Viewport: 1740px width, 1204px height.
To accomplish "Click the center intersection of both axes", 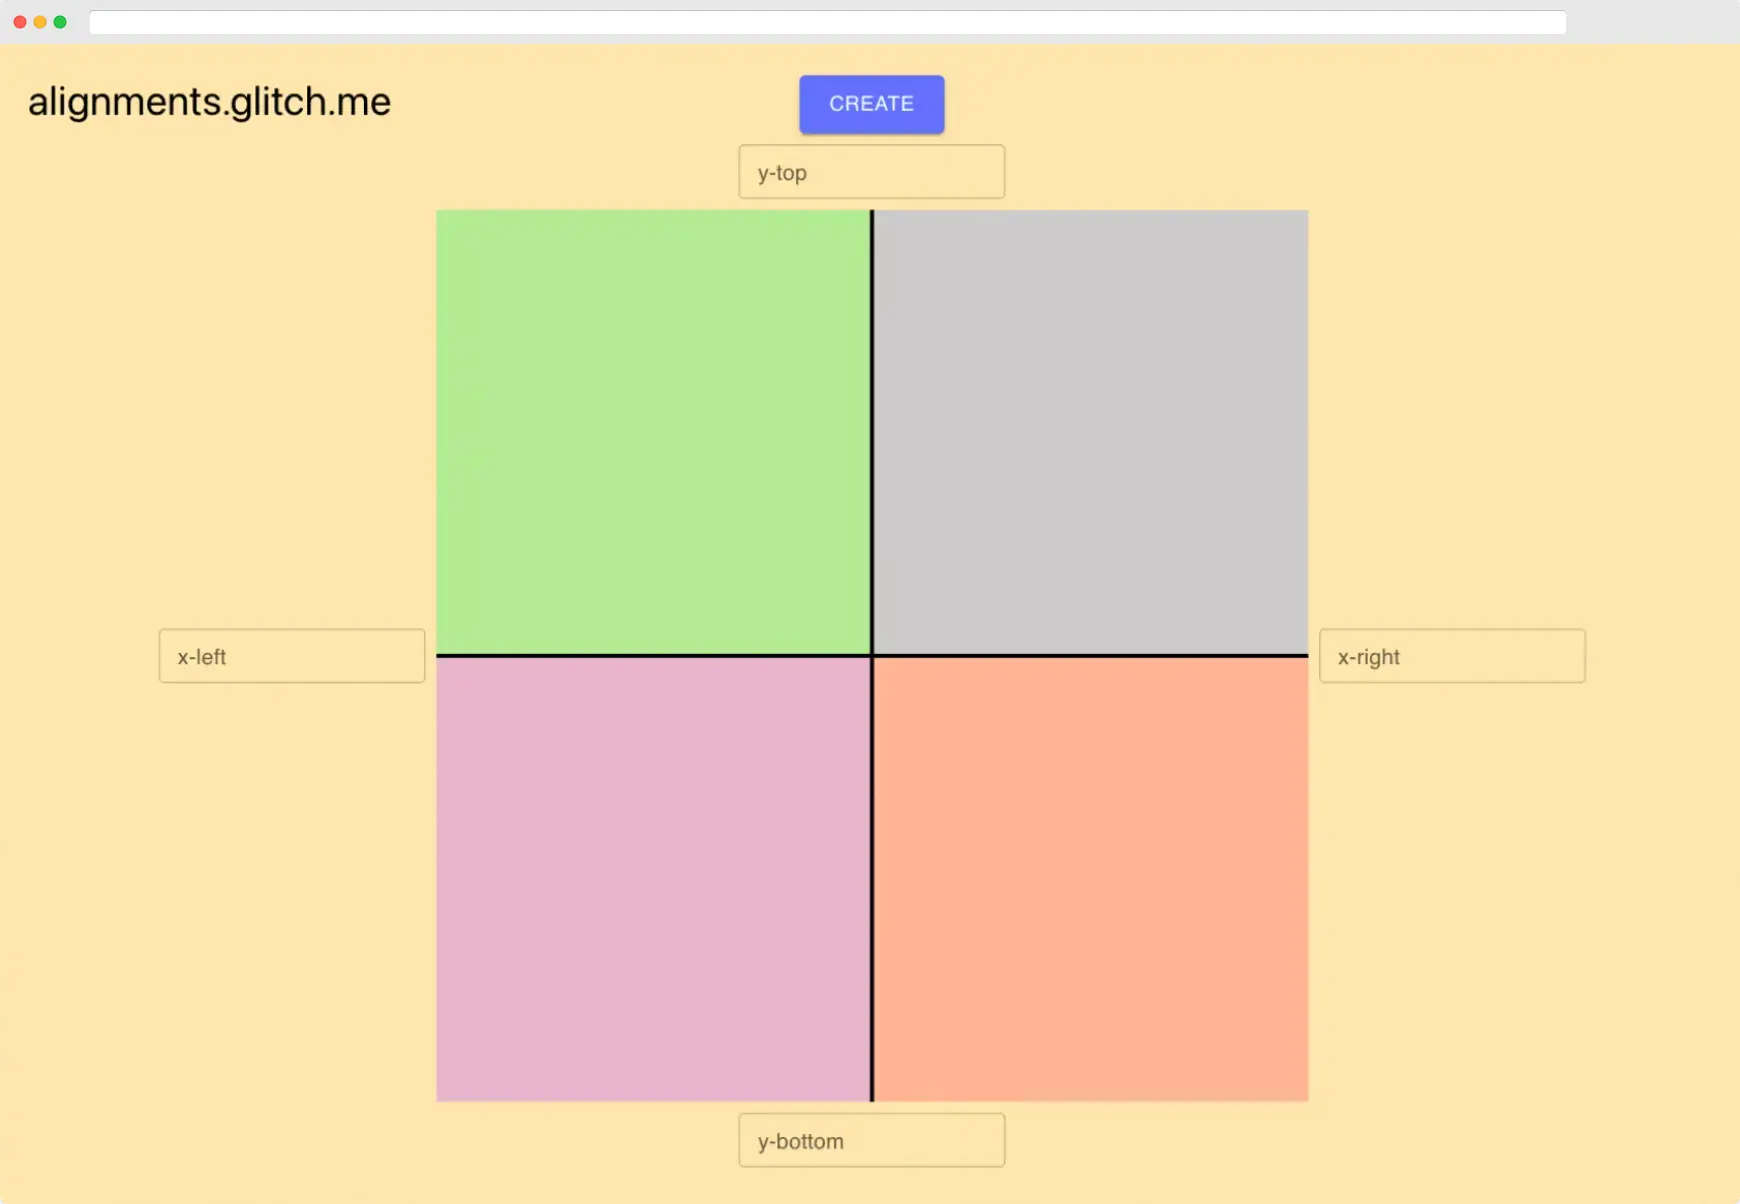I will (x=872, y=656).
